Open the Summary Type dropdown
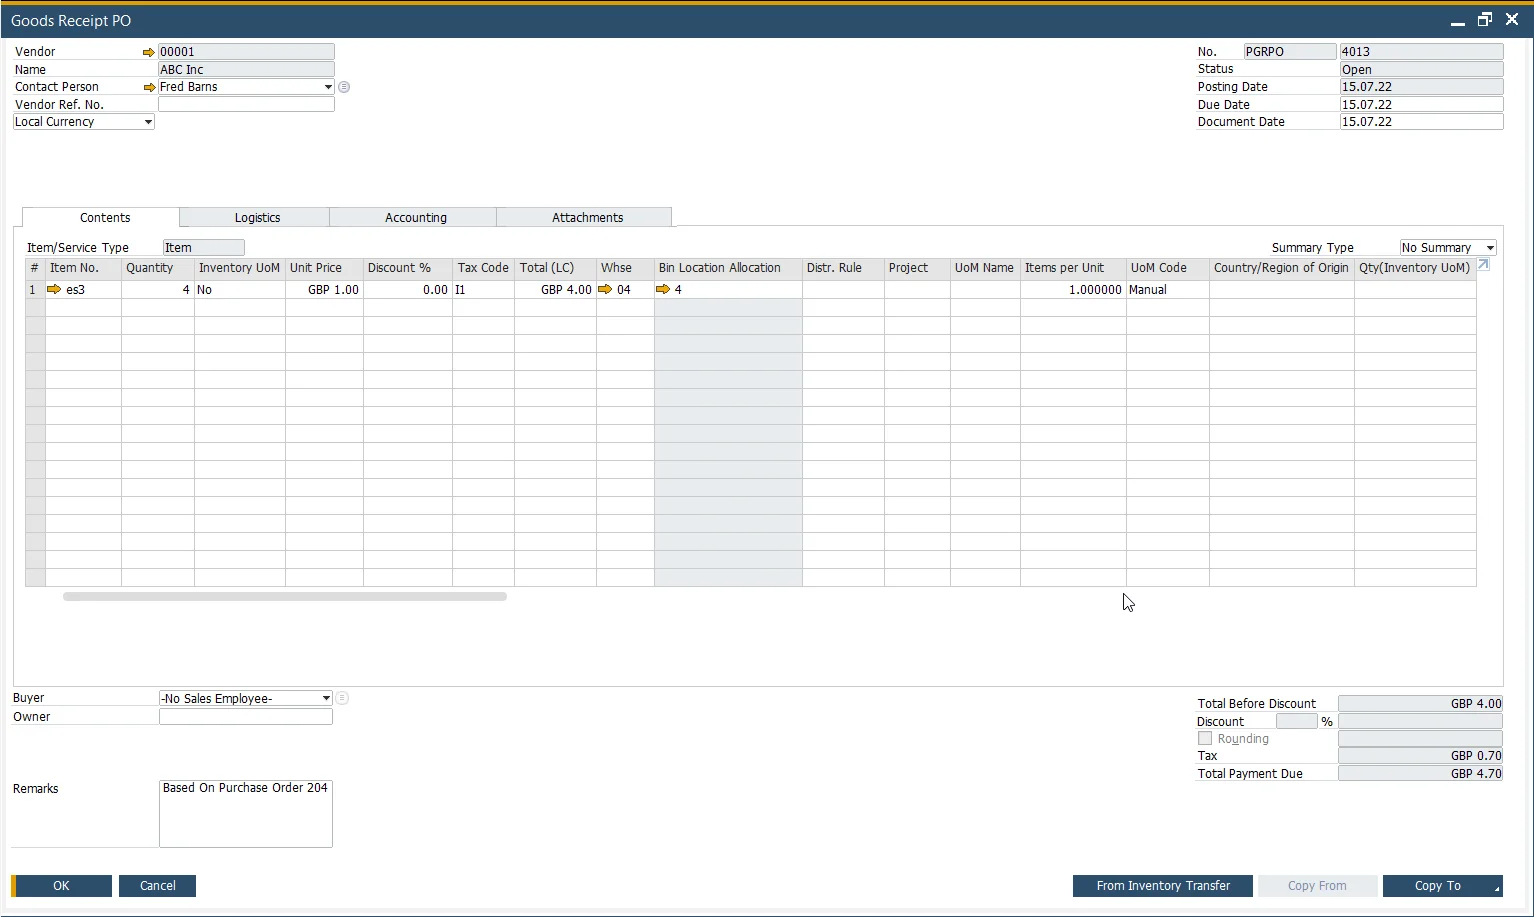Image resolution: width=1534 pixels, height=917 pixels. [x=1490, y=248]
